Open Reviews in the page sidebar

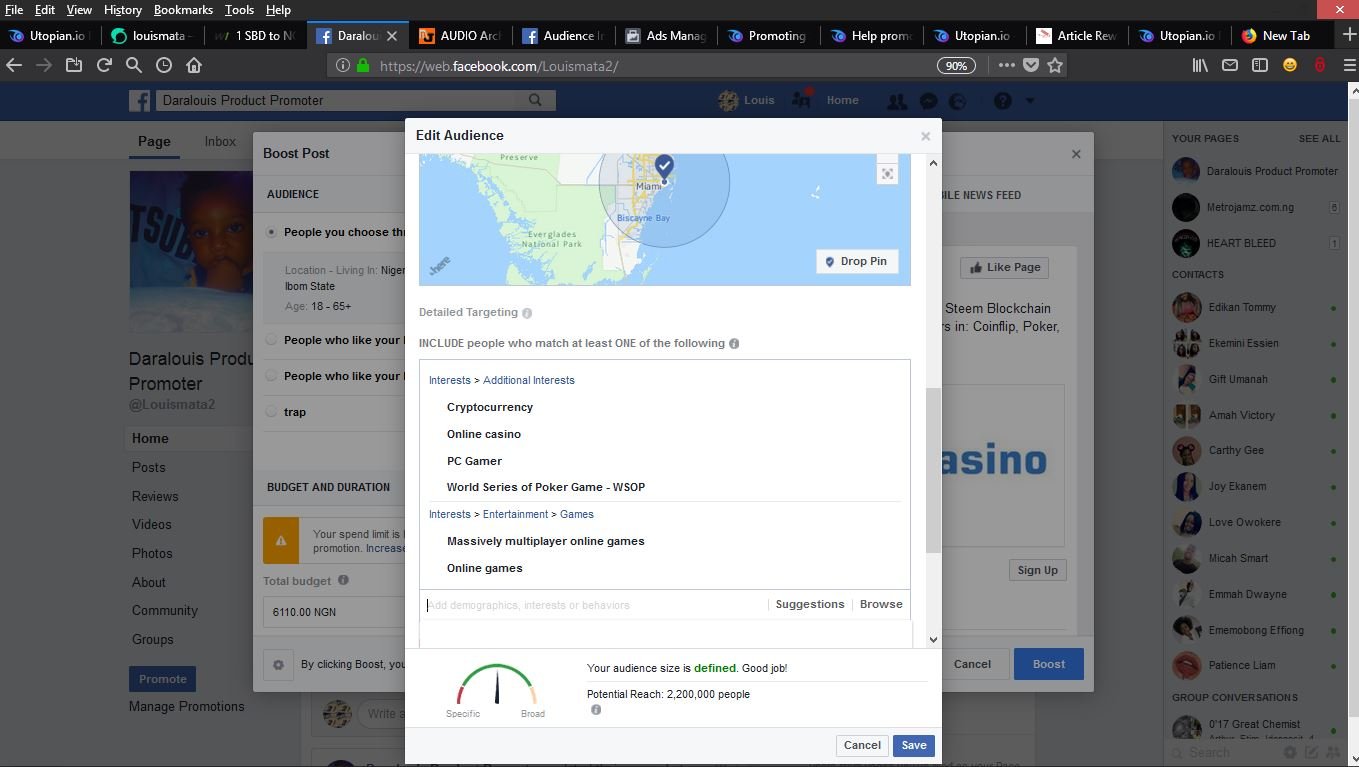(x=155, y=496)
